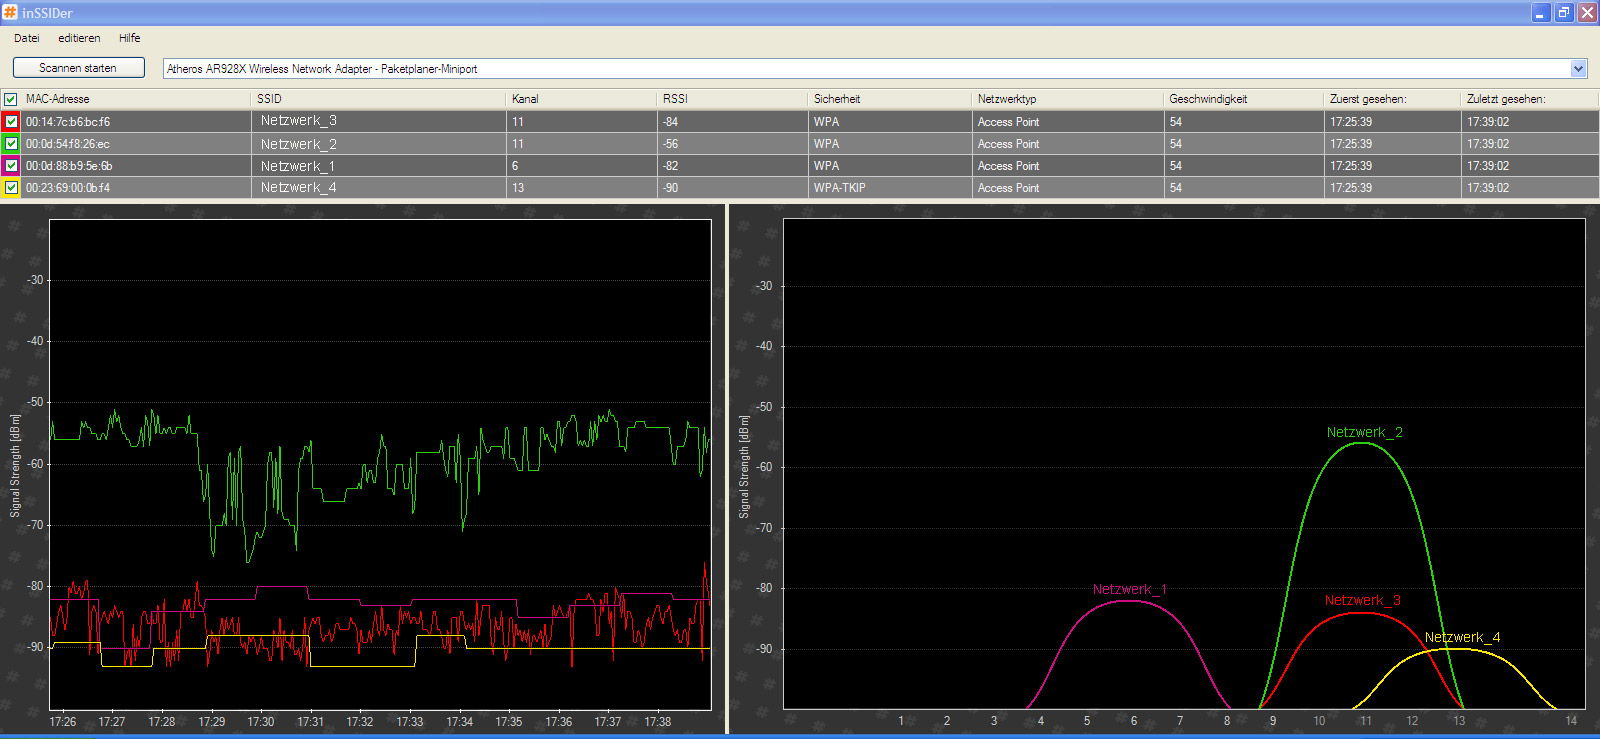The width and height of the screenshot is (1600, 739).
Task: Uncheck the green checkbox for Netzwerk_2
Action: pyautogui.click(x=11, y=143)
